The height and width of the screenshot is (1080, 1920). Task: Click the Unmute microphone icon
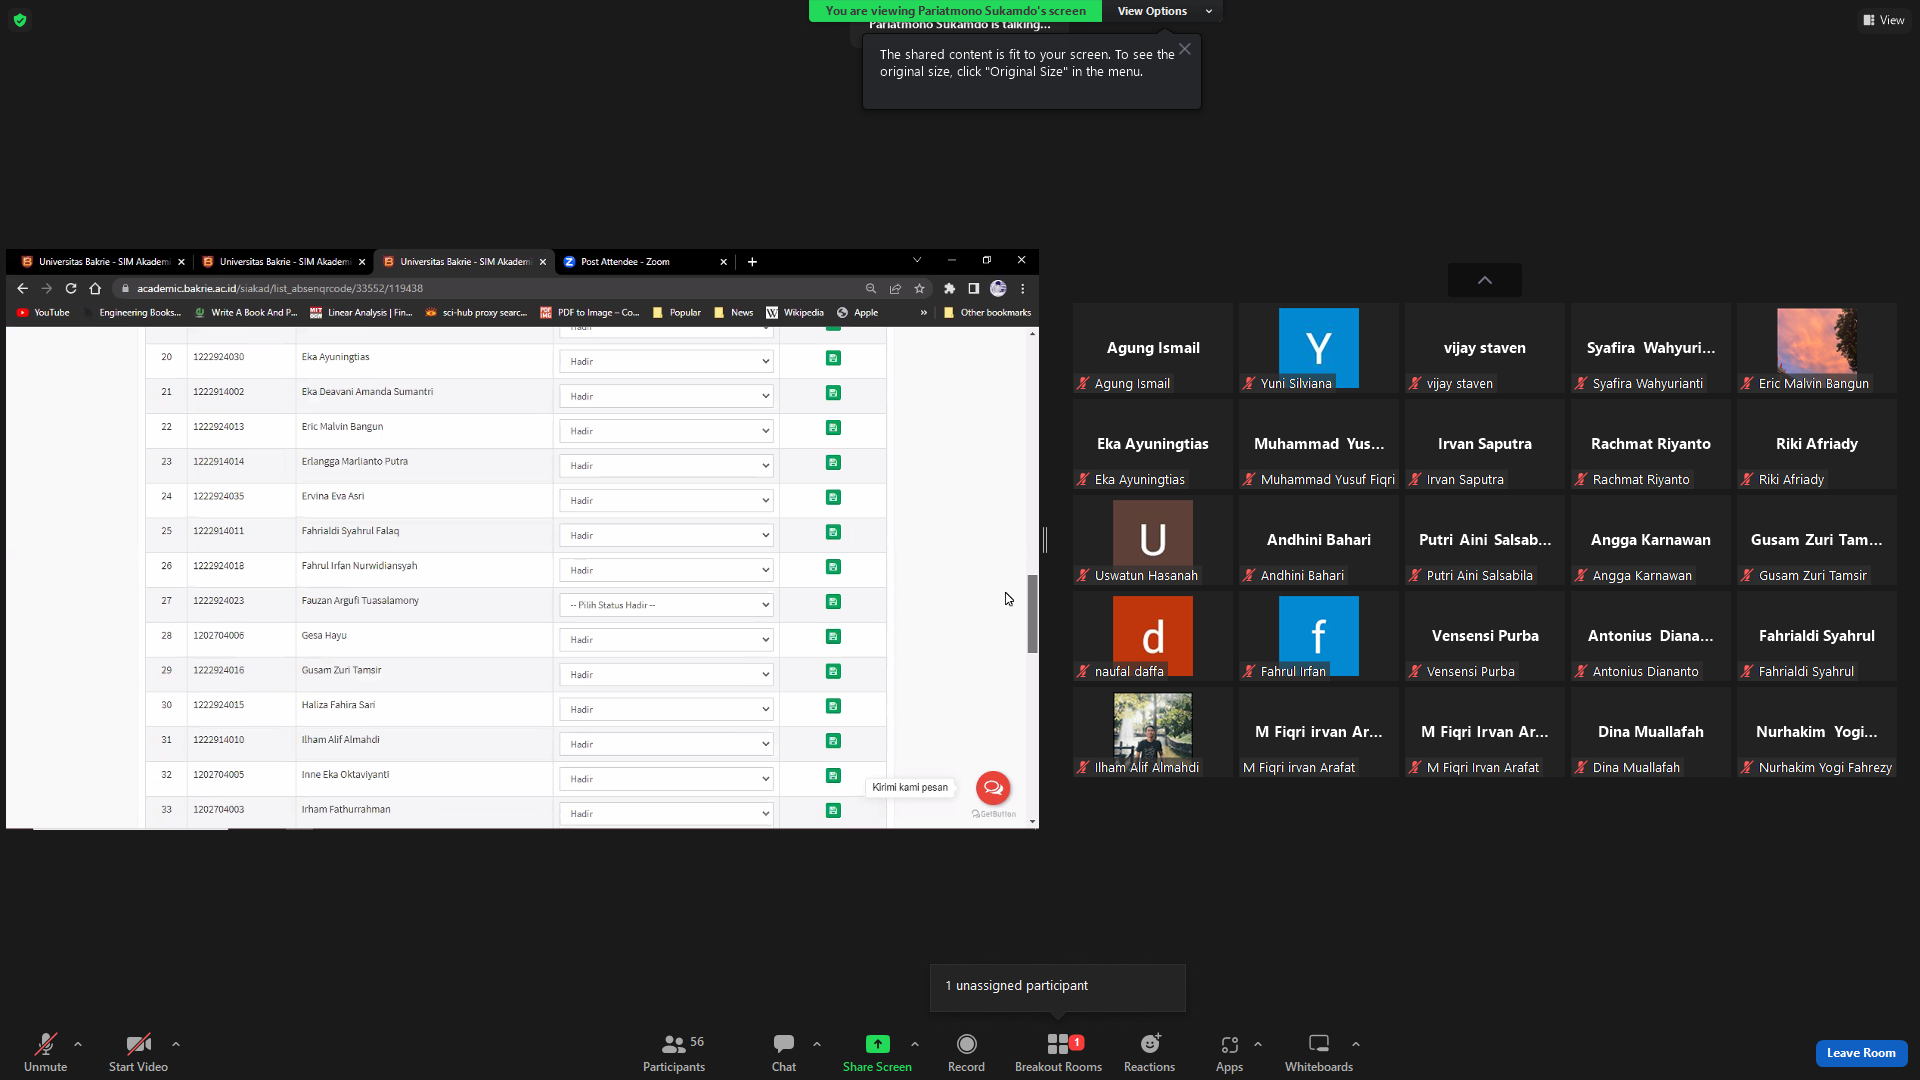45,1044
